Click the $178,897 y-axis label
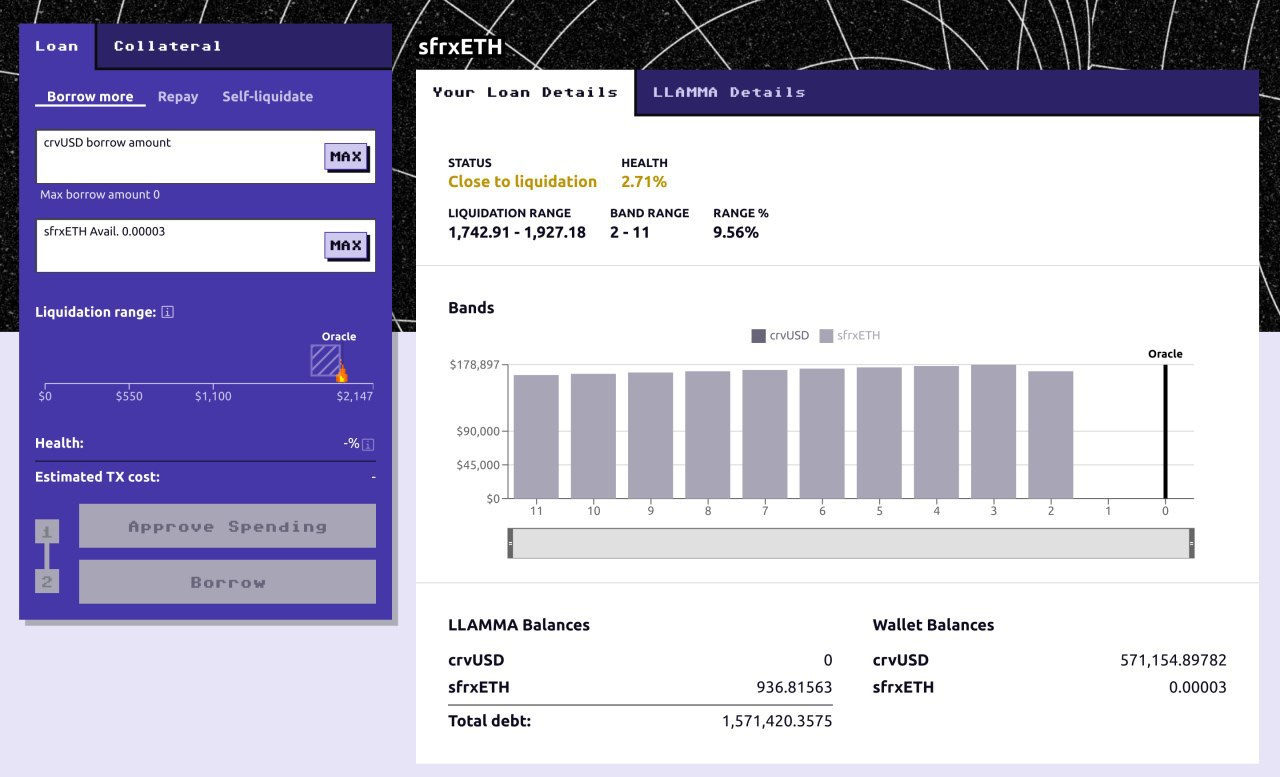 point(474,366)
